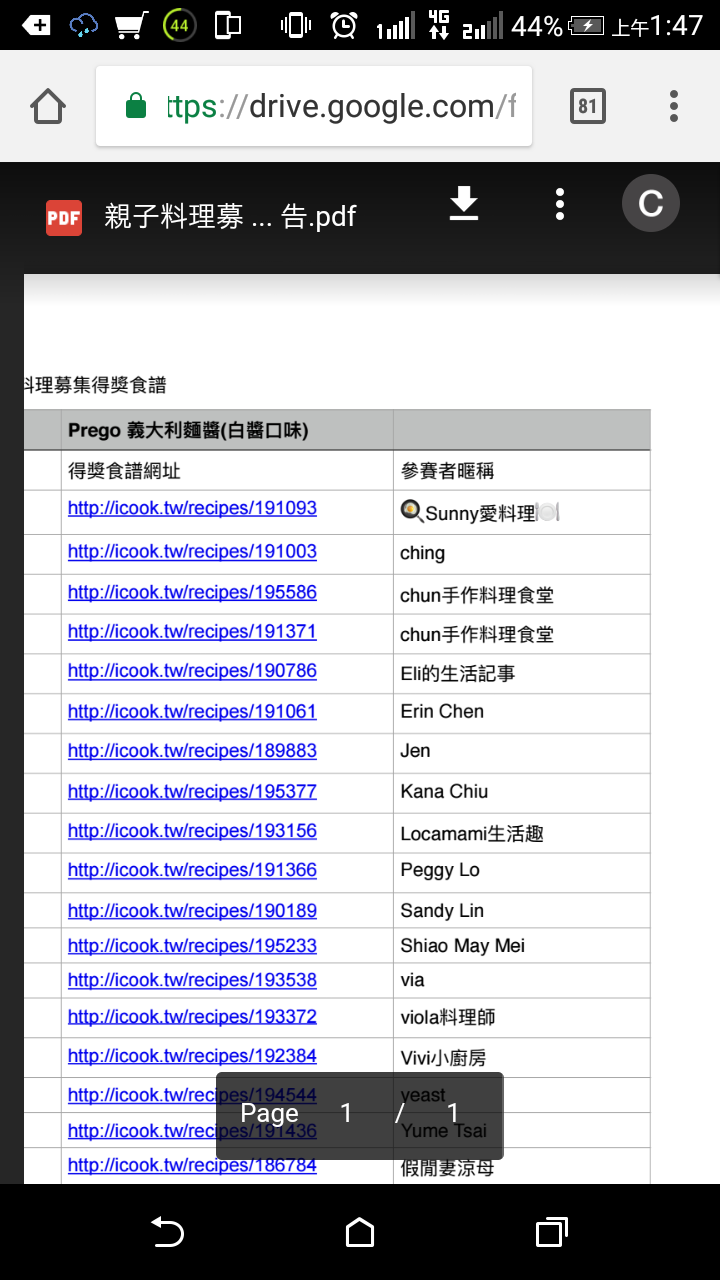Open recipe link 193156

tap(192, 831)
